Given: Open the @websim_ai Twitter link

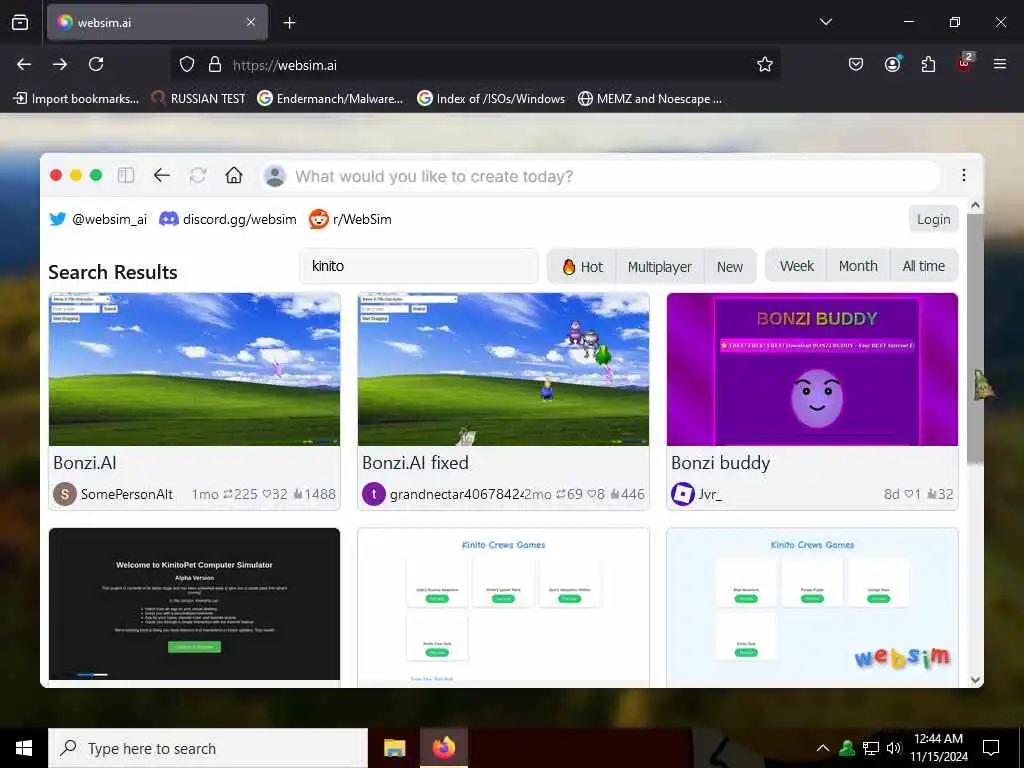Looking at the screenshot, I should 98,219.
